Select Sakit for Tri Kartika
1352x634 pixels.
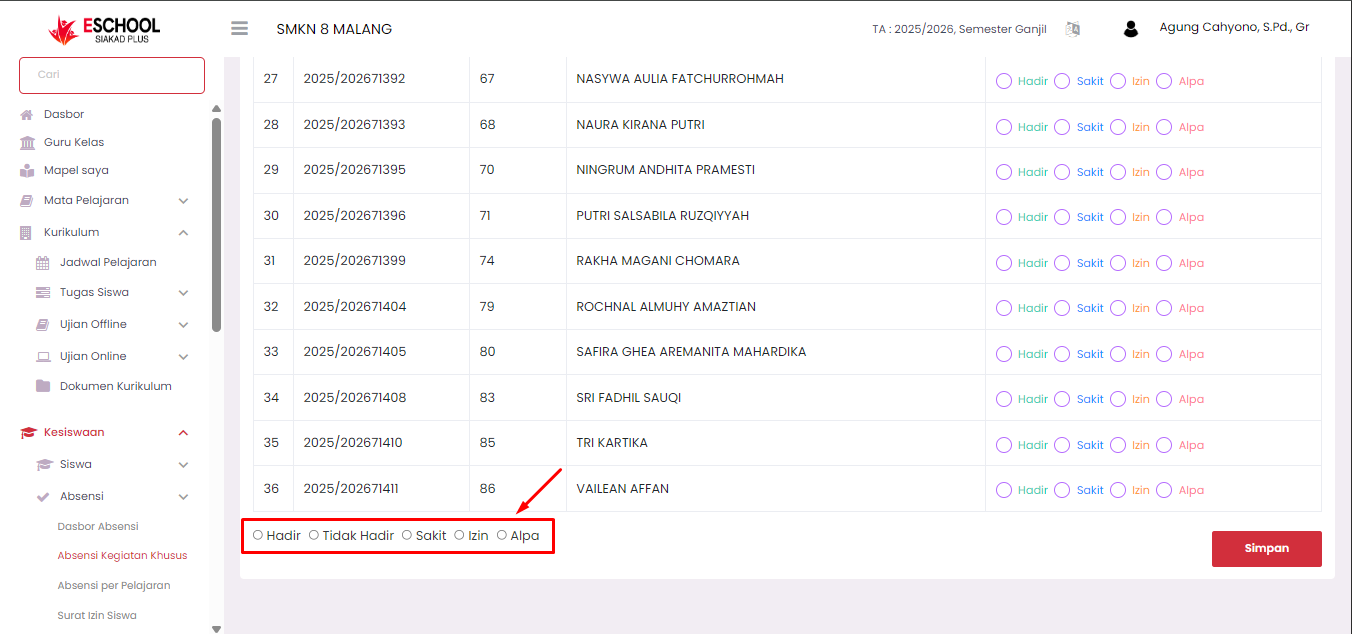pyautogui.click(x=1062, y=445)
